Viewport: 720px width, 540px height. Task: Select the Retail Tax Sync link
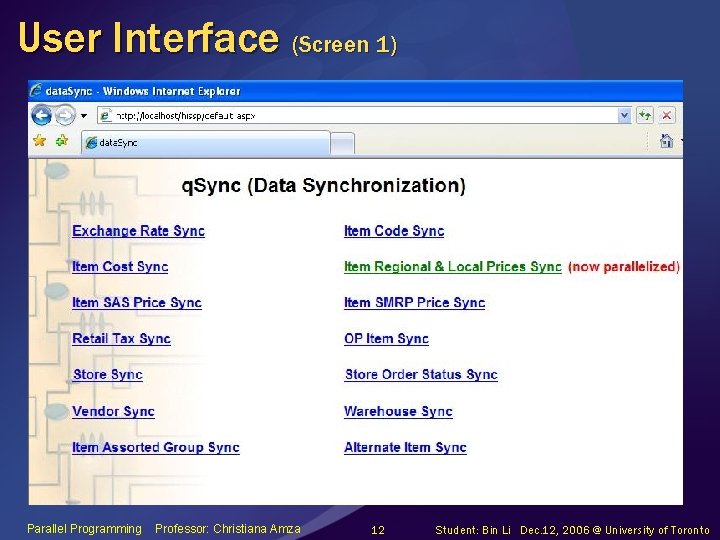[121, 339]
